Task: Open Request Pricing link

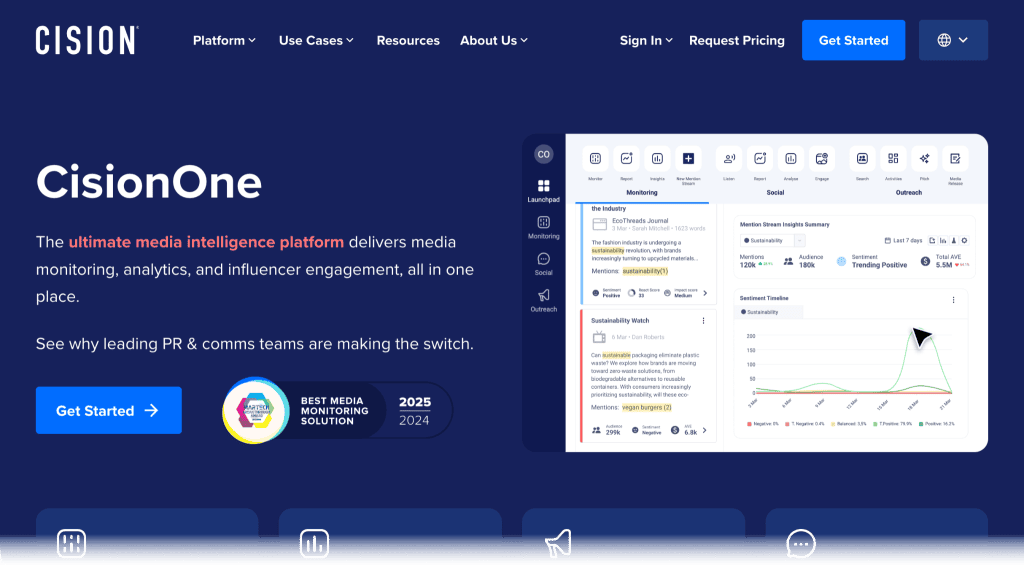Action: coord(737,40)
